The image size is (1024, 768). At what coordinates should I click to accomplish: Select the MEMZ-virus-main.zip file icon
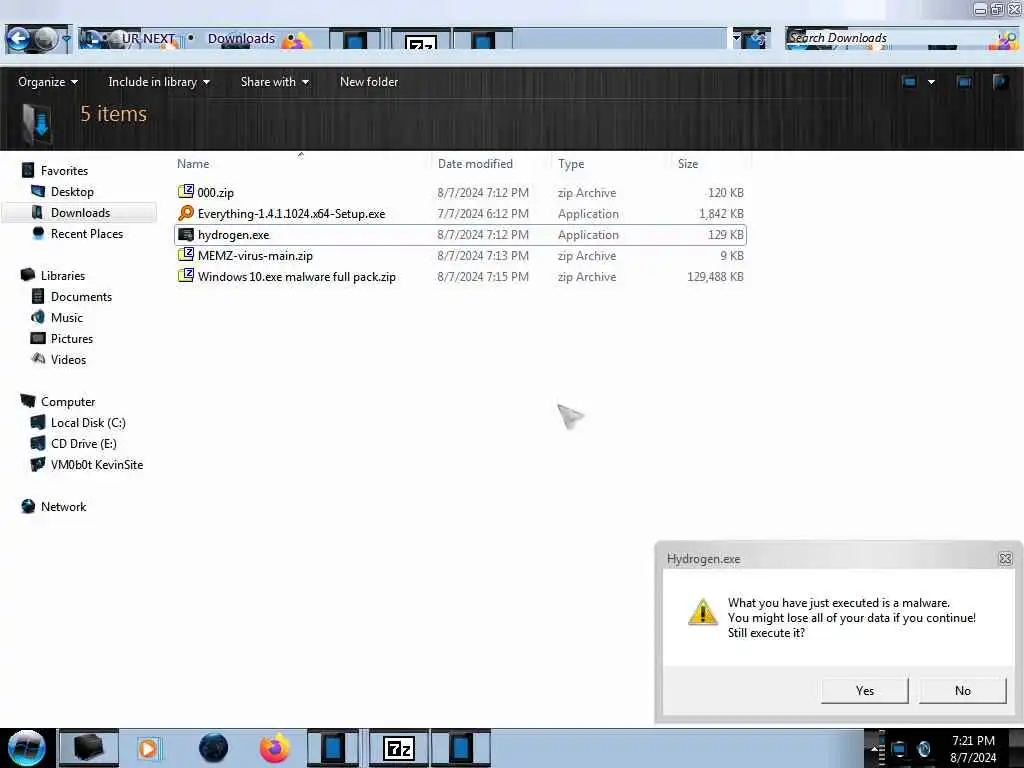click(x=186, y=255)
